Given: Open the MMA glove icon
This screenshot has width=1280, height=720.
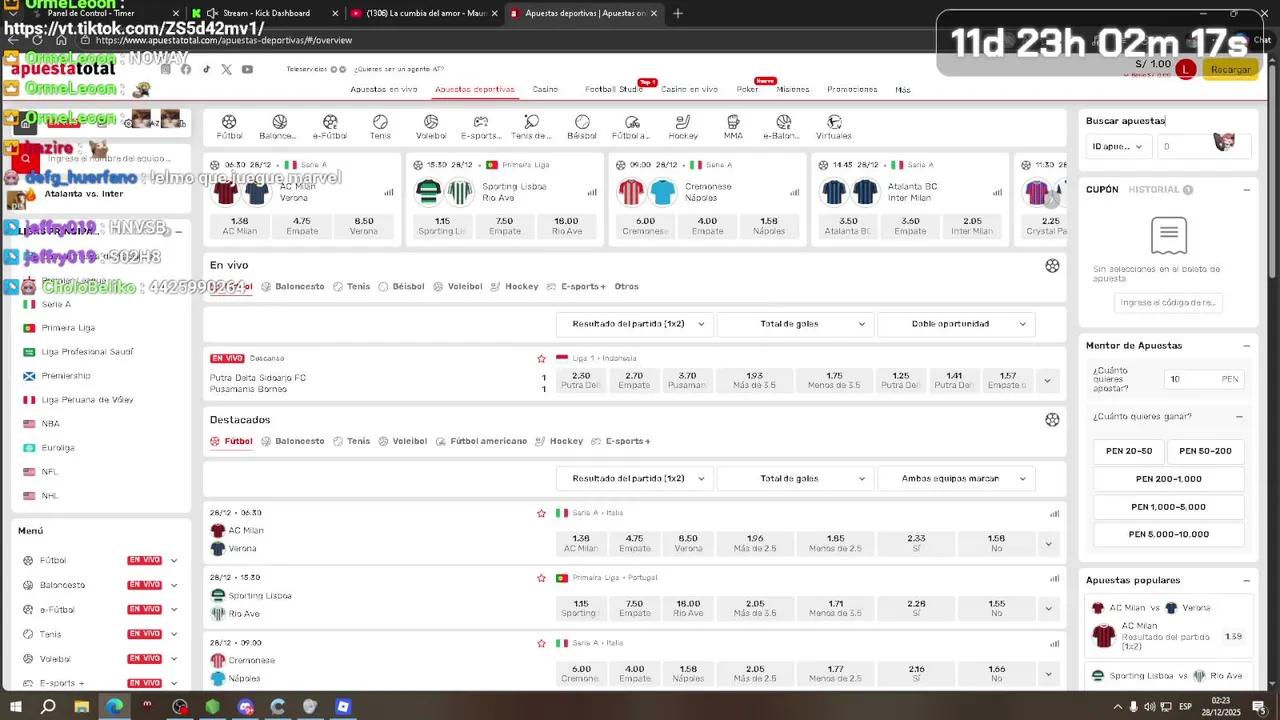Looking at the screenshot, I should coord(733,122).
